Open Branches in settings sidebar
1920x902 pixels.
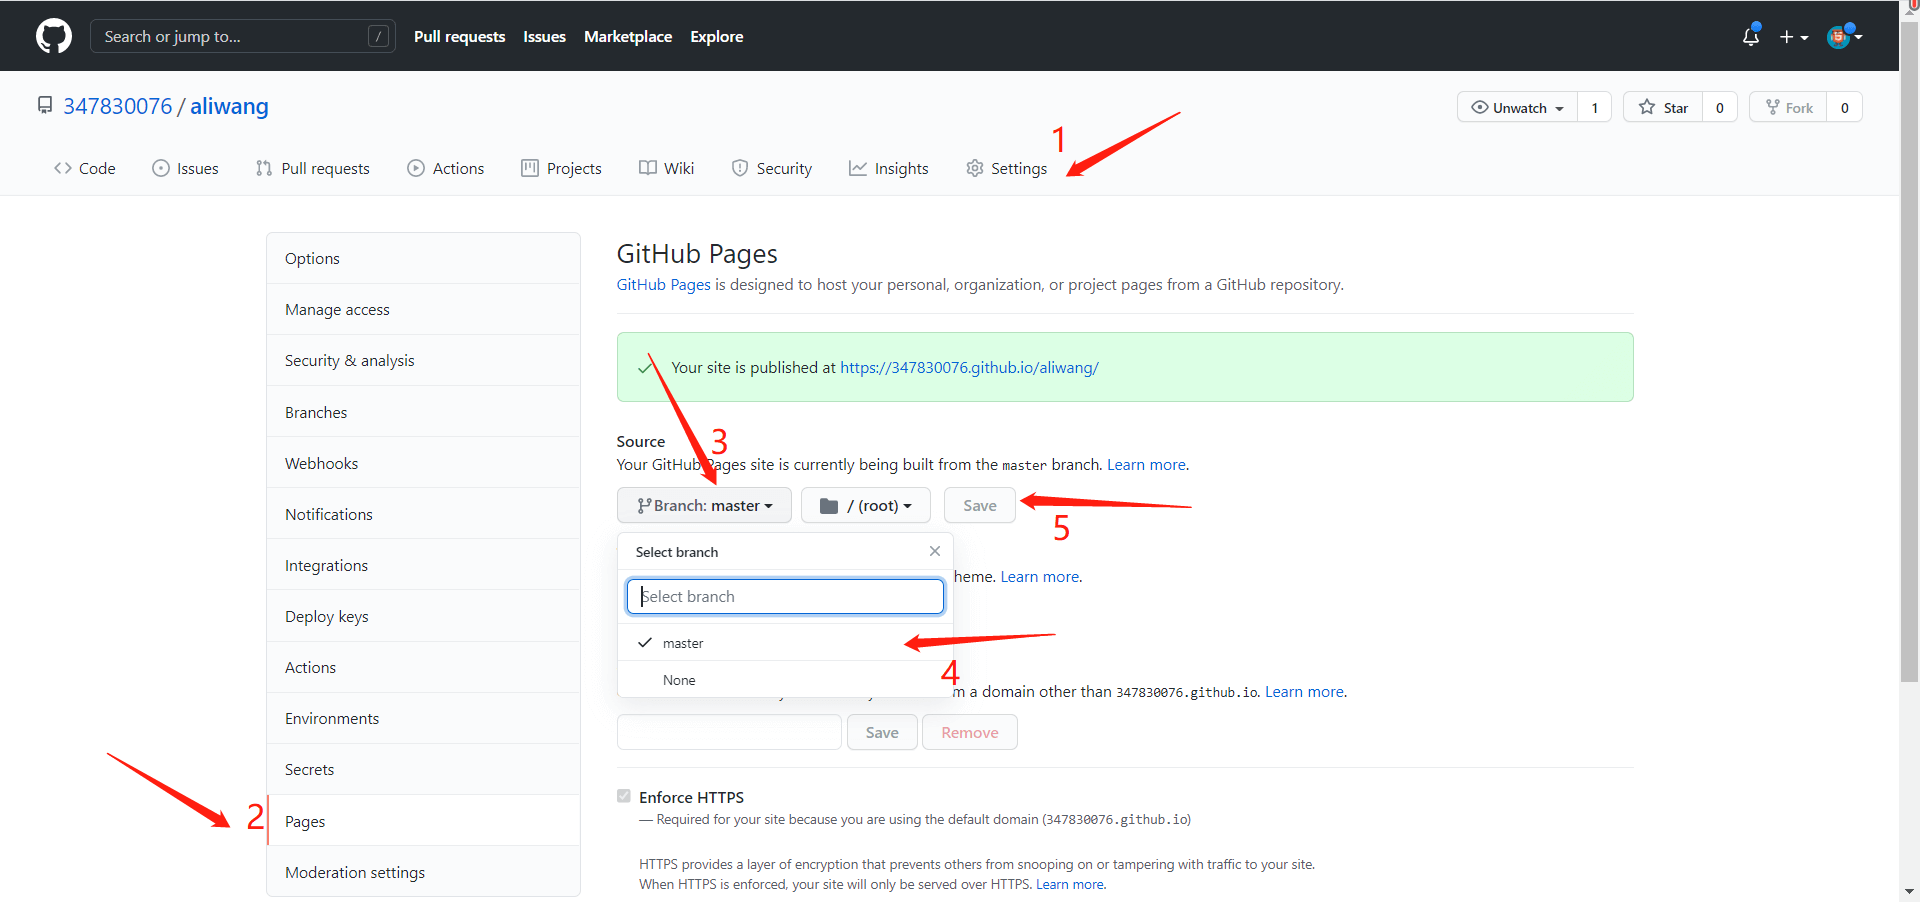pos(424,412)
